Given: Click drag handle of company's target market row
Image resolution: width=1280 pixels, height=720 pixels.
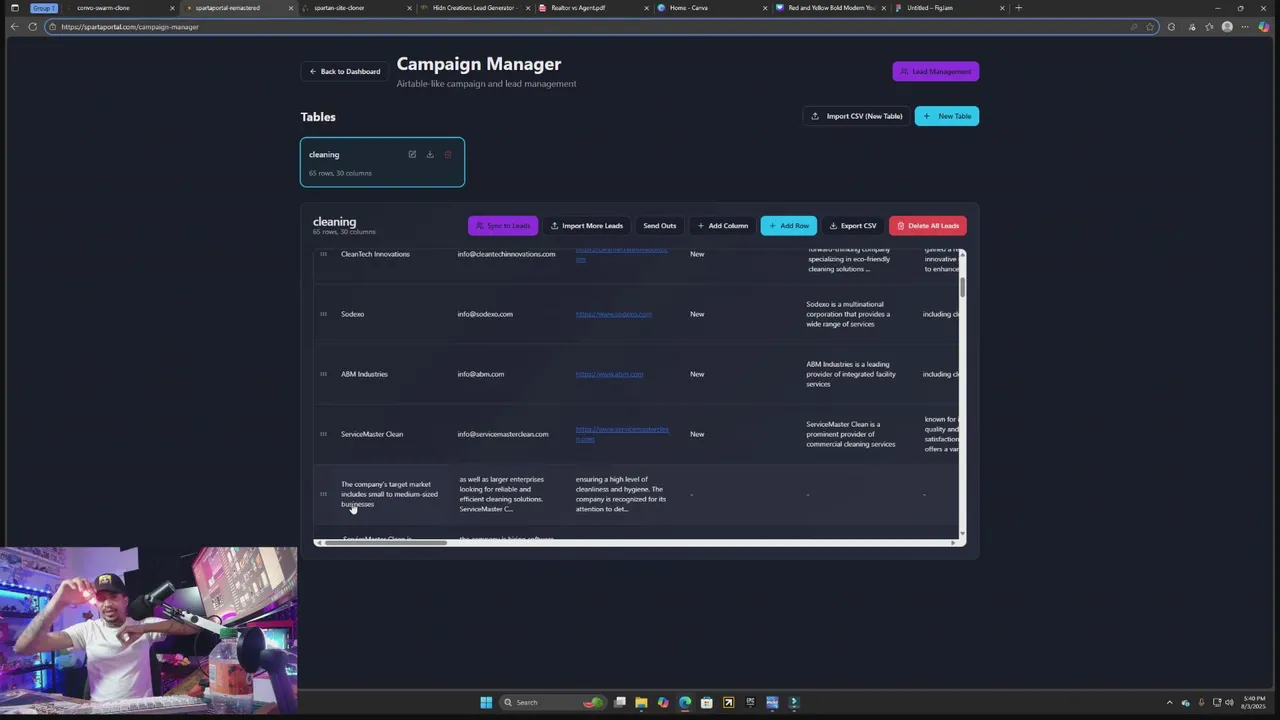Looking at the screenshot, I should click(x=323, y=494).
